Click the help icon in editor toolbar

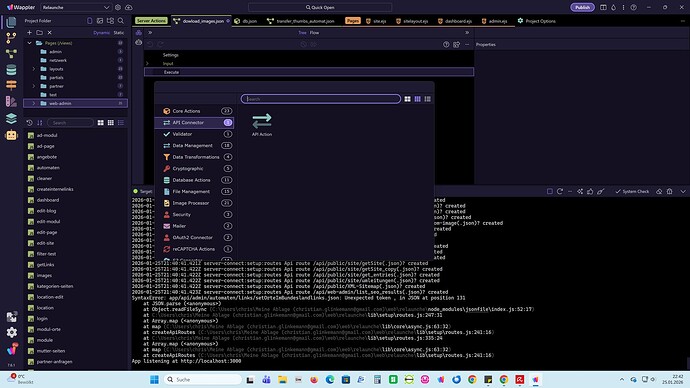point(446,44)
